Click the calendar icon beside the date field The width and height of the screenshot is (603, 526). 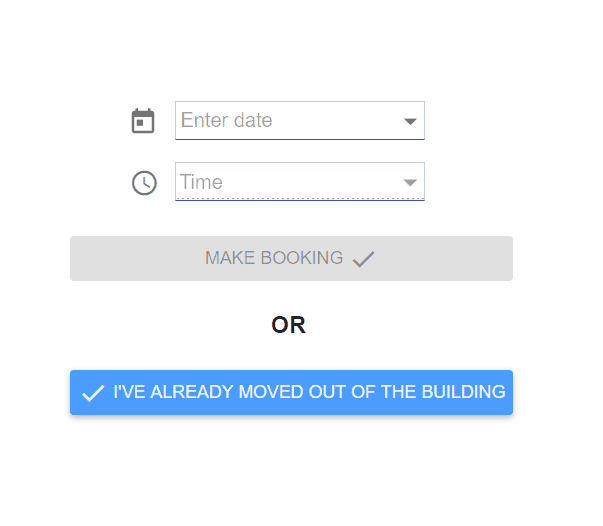pyautogui.click(x=143, y=121)
